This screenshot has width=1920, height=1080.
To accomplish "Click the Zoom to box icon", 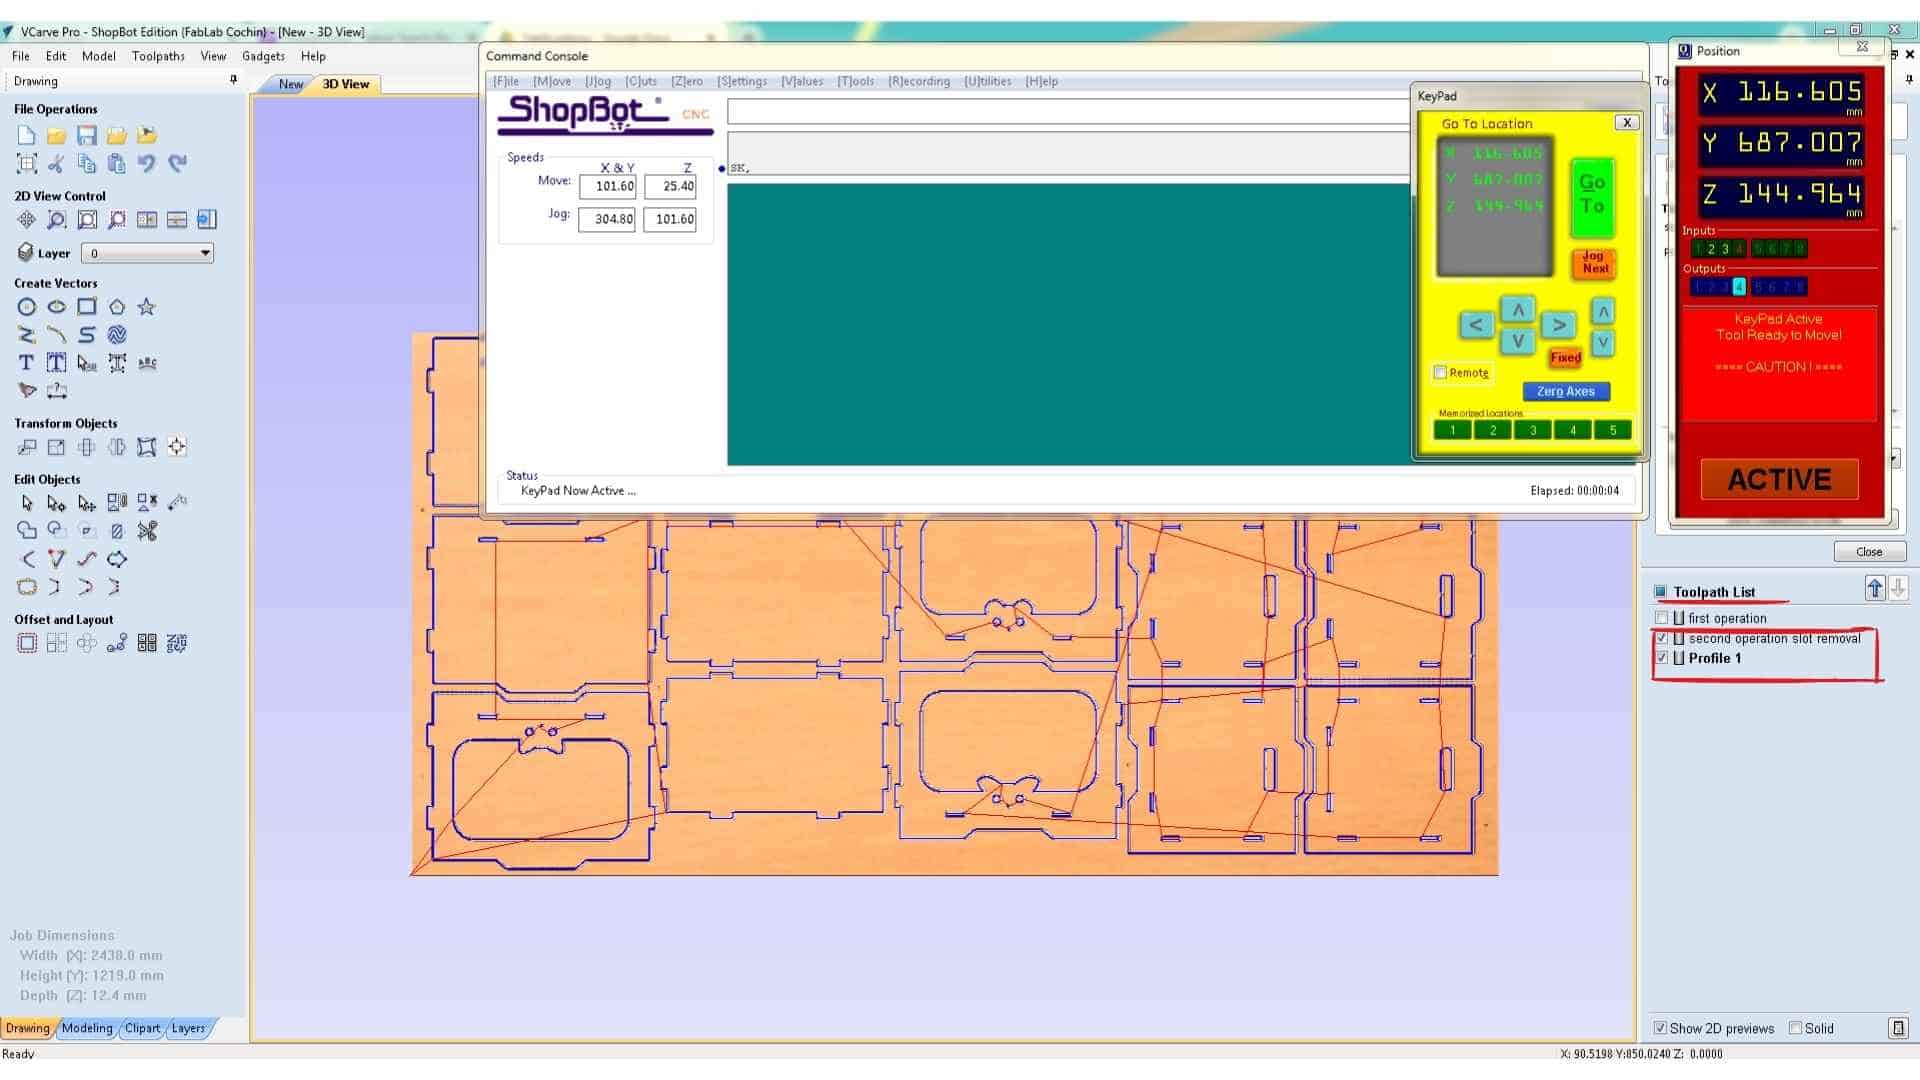I will [x=57, y=220].
